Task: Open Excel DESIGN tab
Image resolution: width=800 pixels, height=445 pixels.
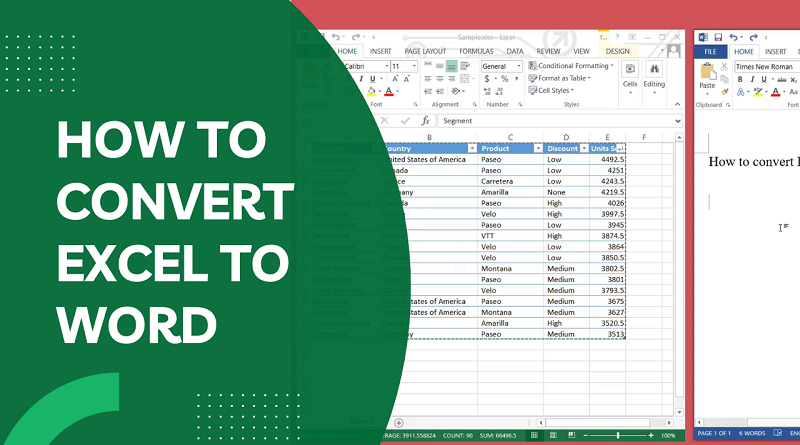Action: pos(617,51)
